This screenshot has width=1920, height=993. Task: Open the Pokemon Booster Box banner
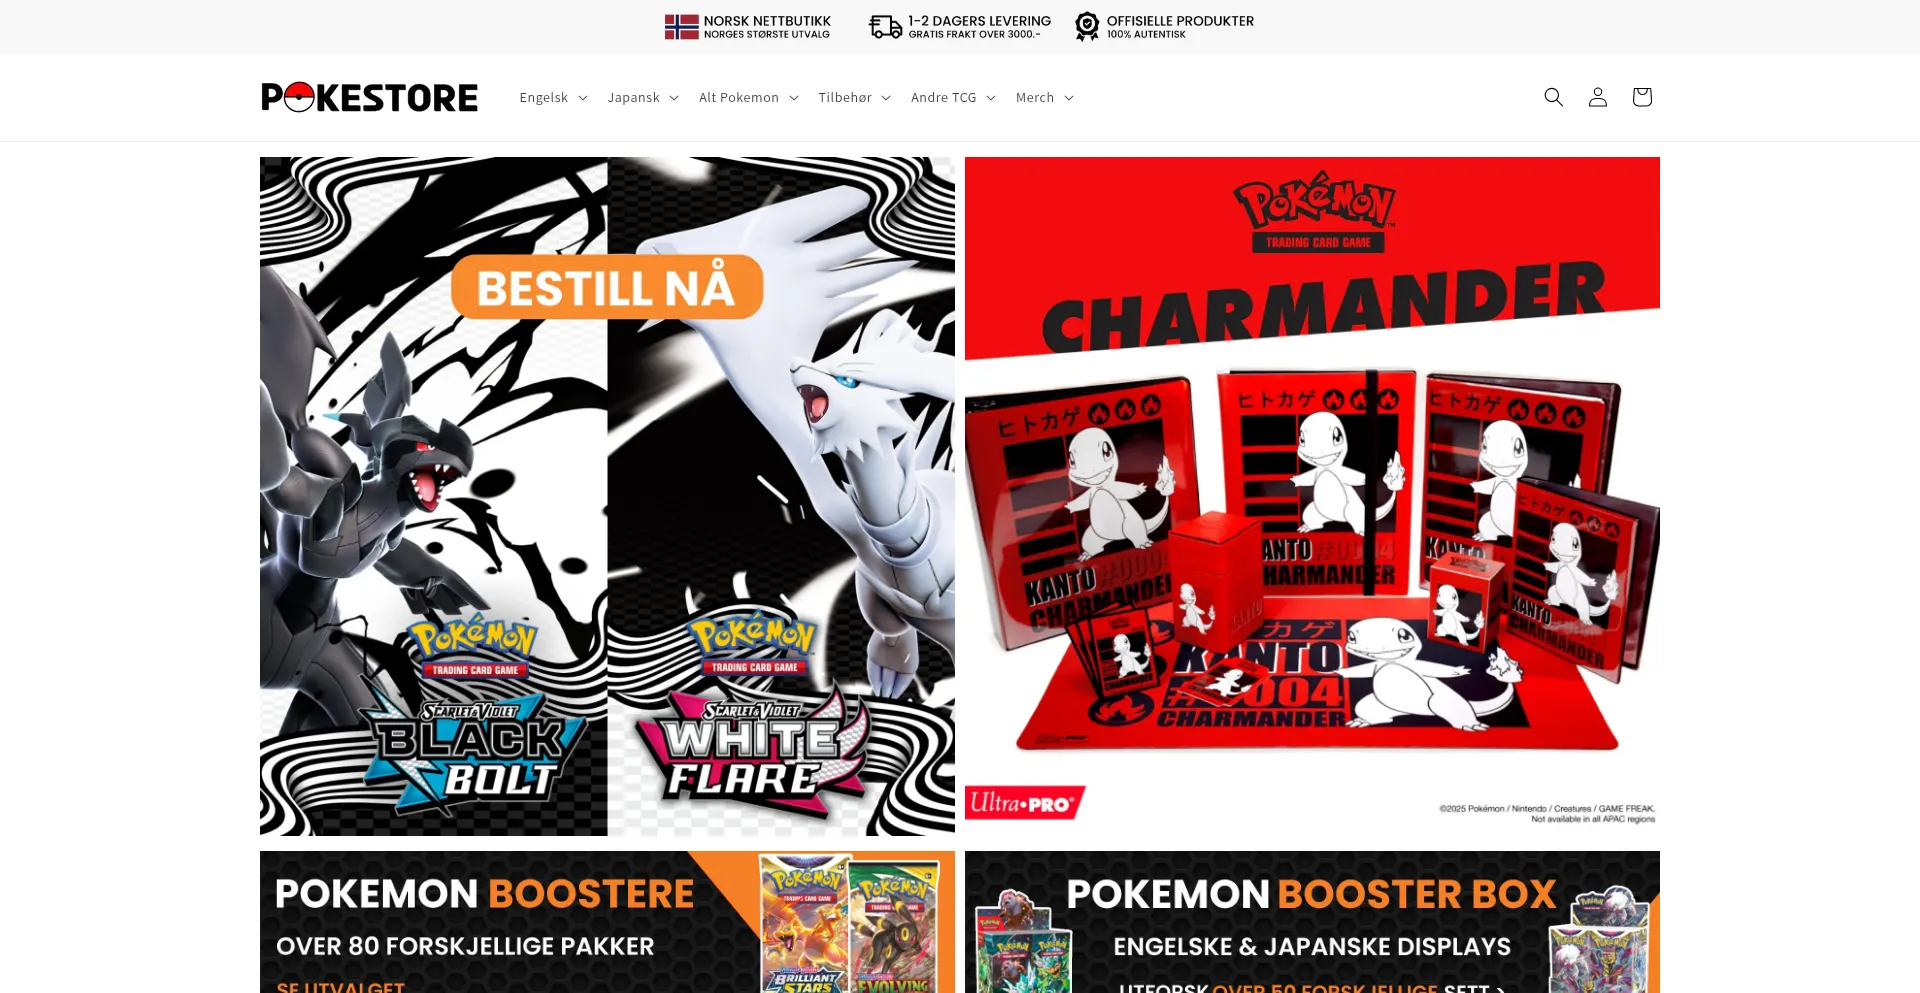point(1312,922)
